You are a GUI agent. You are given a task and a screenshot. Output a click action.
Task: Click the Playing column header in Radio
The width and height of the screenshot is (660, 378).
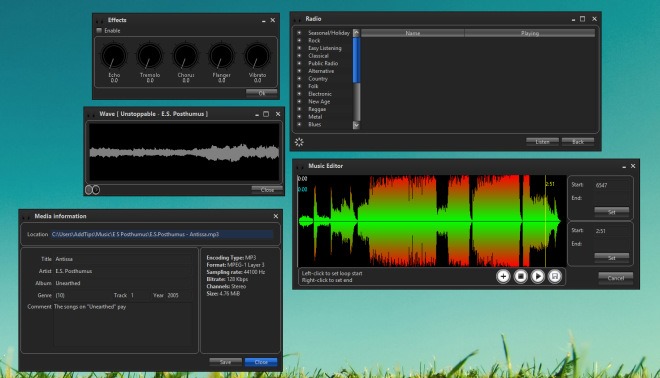click(530, 33)
